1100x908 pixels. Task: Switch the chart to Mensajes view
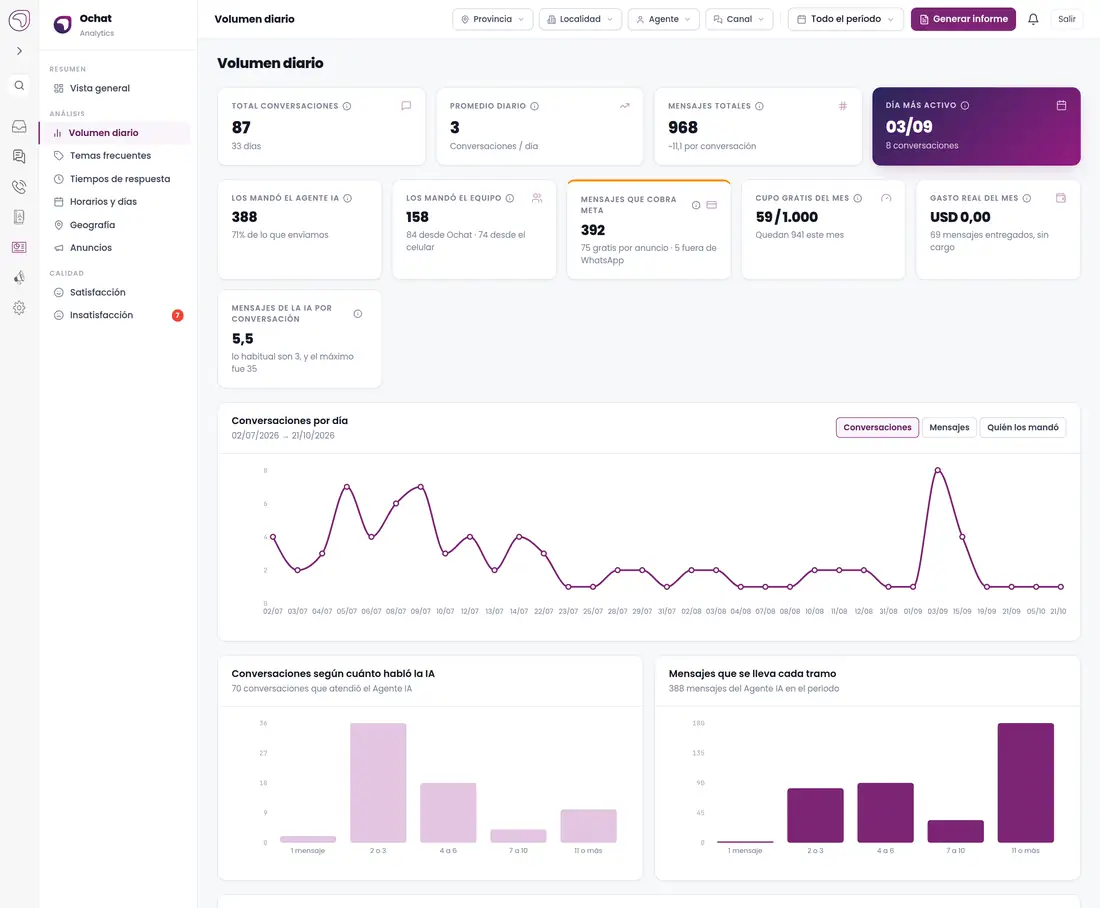[x=949, y=427]
